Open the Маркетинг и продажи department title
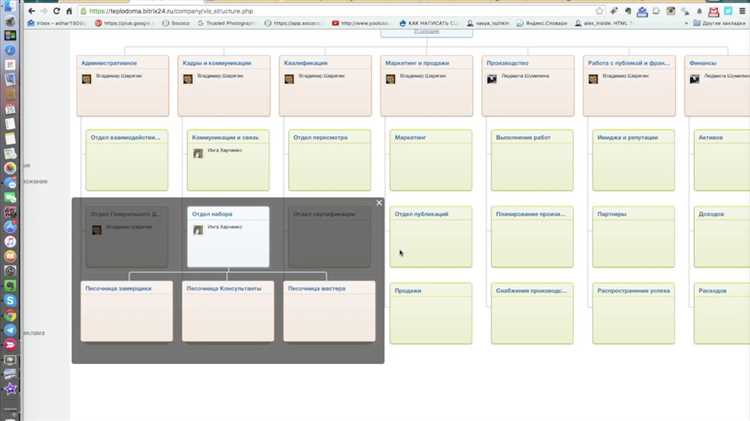 (x=417, y=63)
